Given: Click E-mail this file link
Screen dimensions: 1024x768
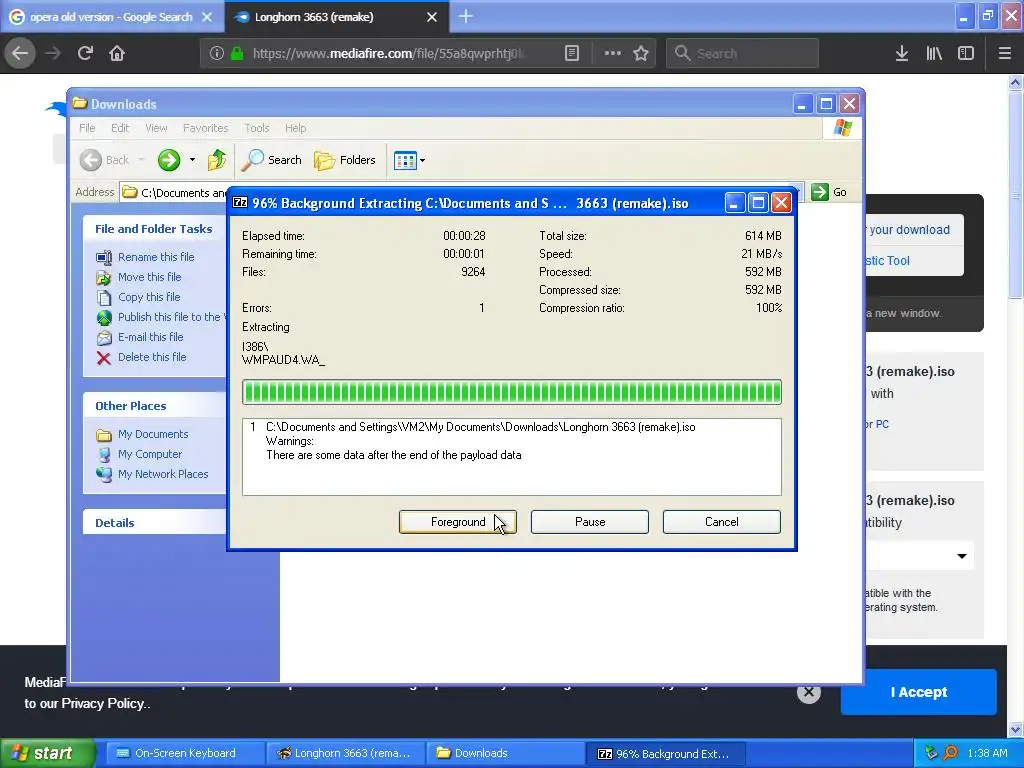Looking at the screenshot, I should (x=150, y=337).
